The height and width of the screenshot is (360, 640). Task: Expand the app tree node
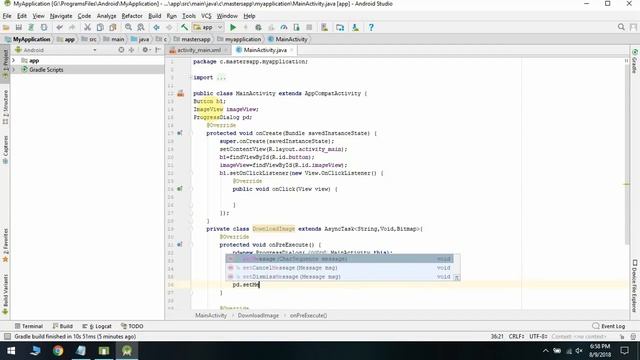coord(13,60)
